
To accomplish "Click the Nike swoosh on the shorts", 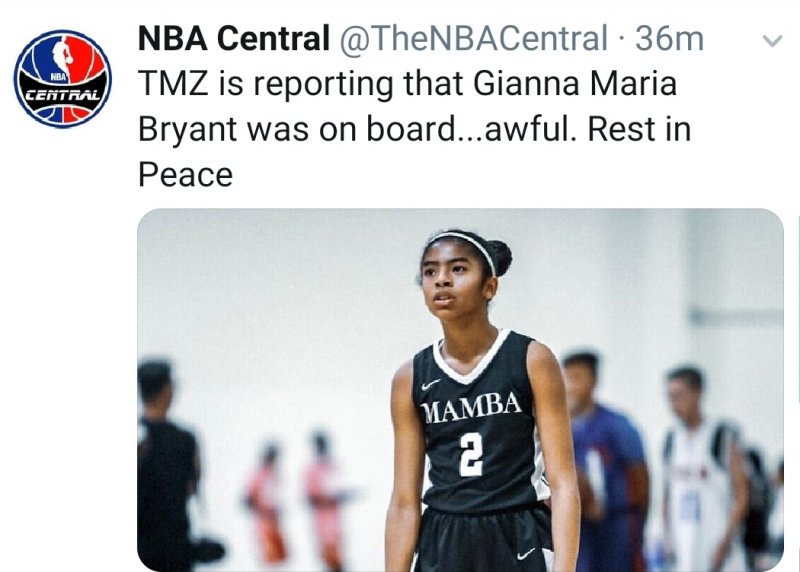I will tap(527, 553).
